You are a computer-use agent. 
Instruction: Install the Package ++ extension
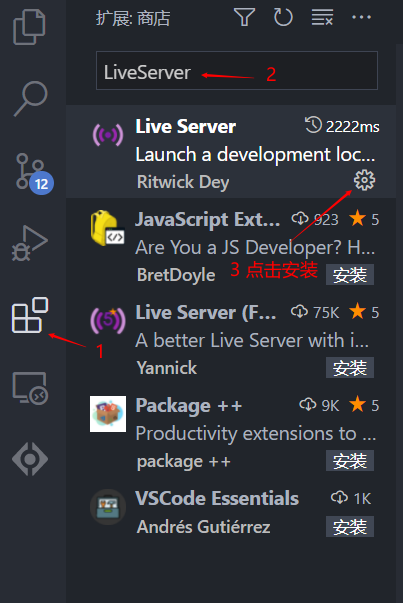point(350,461)
